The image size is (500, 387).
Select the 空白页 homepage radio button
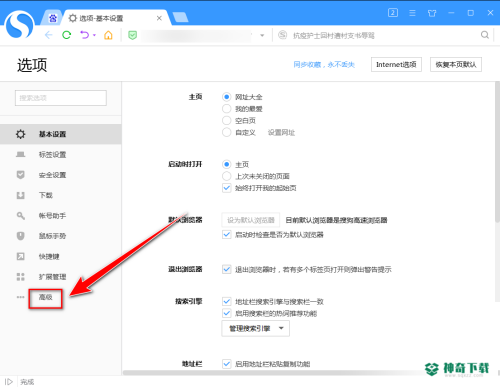[x=227, y=120]
